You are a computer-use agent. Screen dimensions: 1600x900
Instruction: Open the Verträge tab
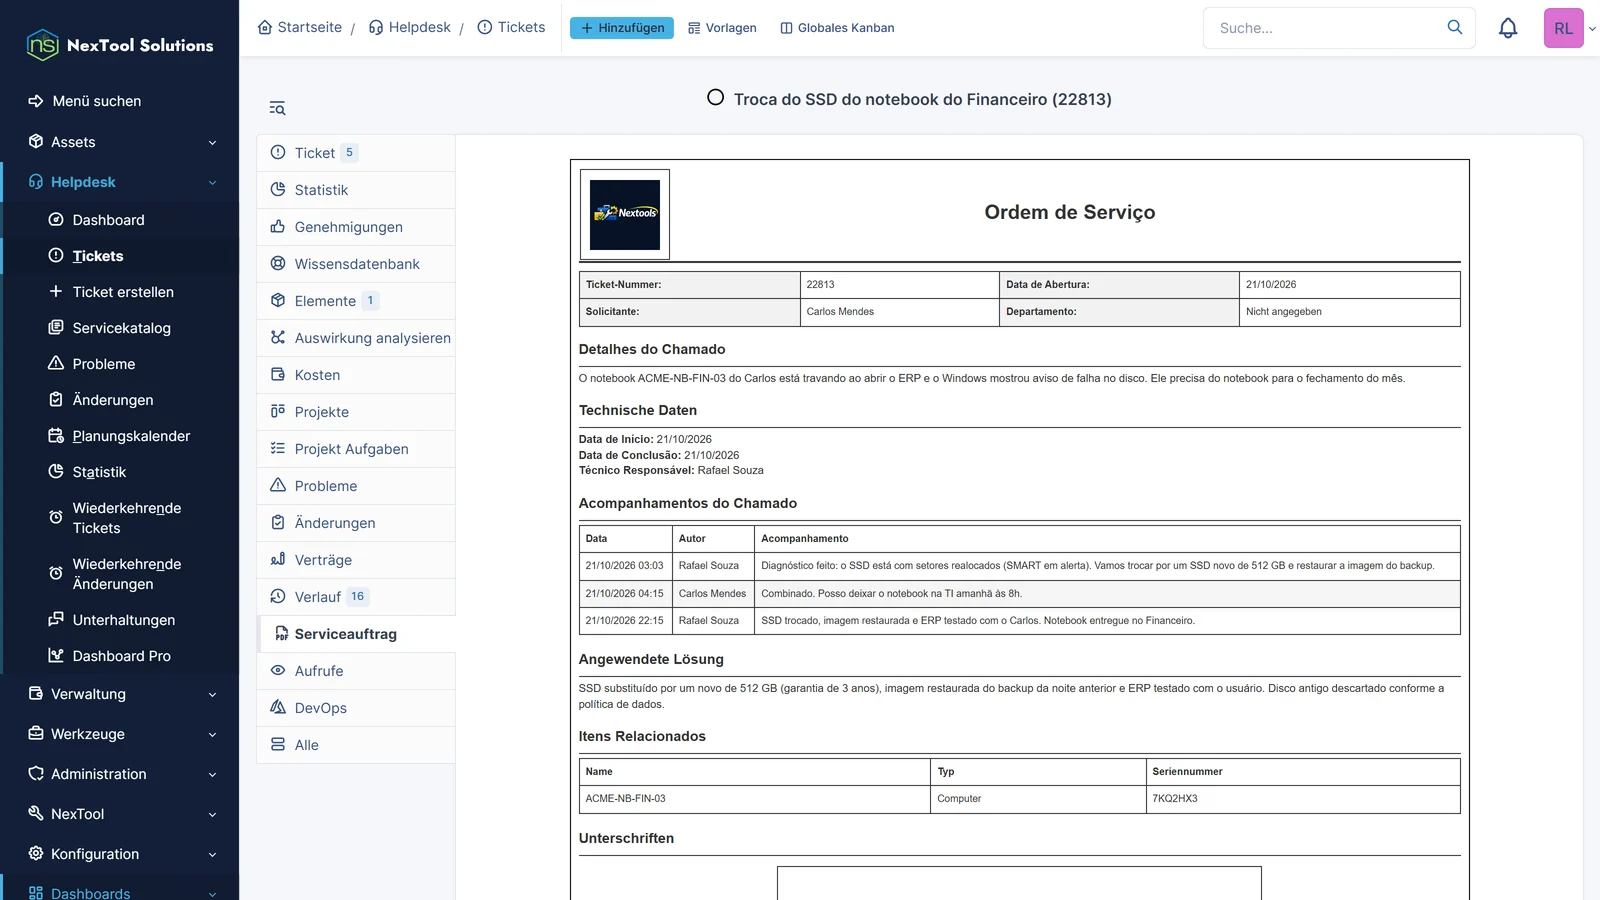[x=356, y=560]
